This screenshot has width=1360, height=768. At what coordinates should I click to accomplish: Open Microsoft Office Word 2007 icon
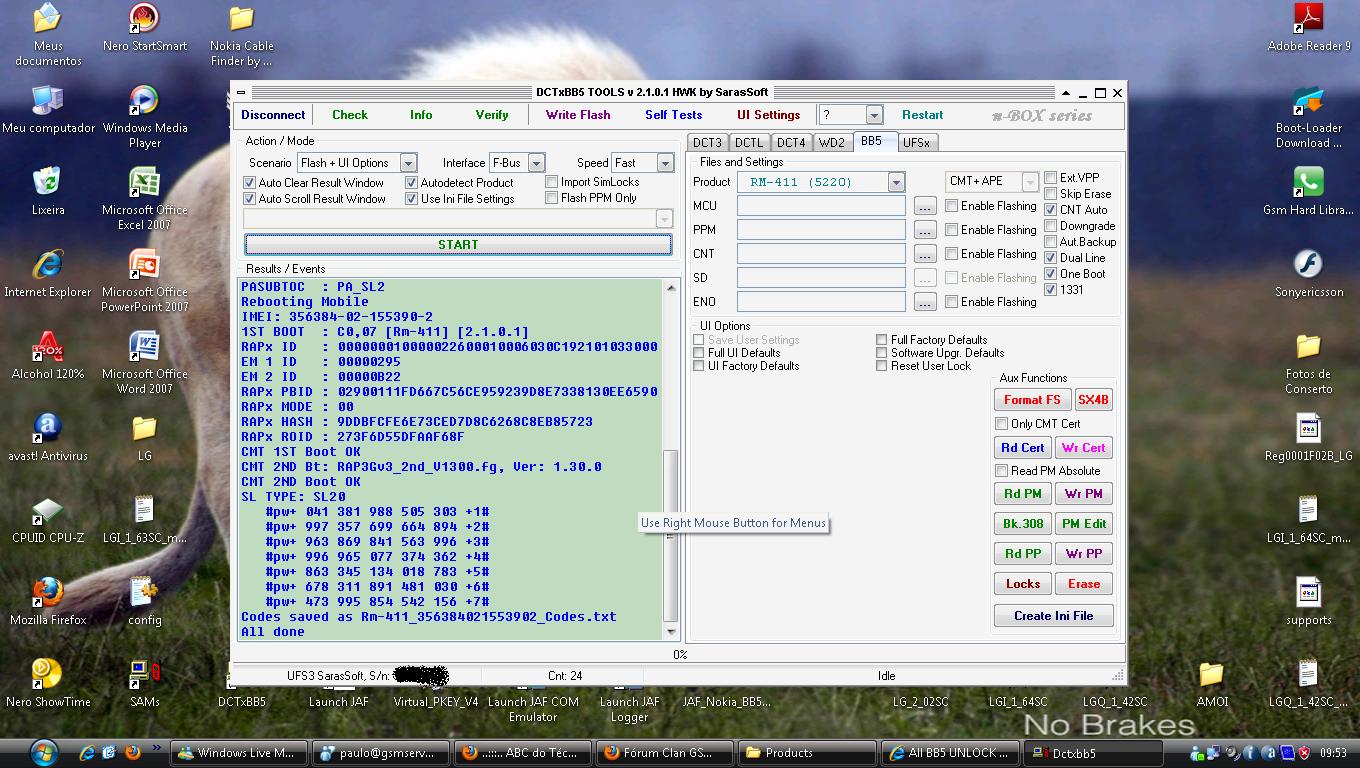(x=144, y=363)
